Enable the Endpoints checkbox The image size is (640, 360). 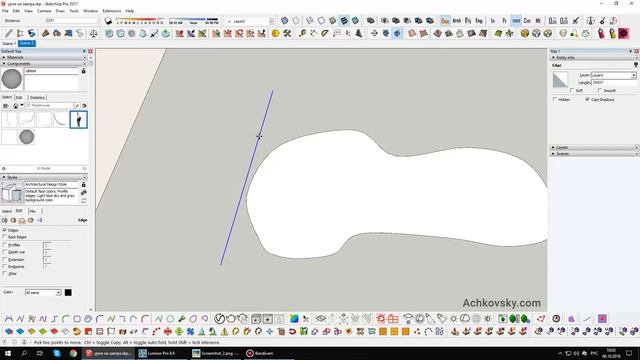5,266
